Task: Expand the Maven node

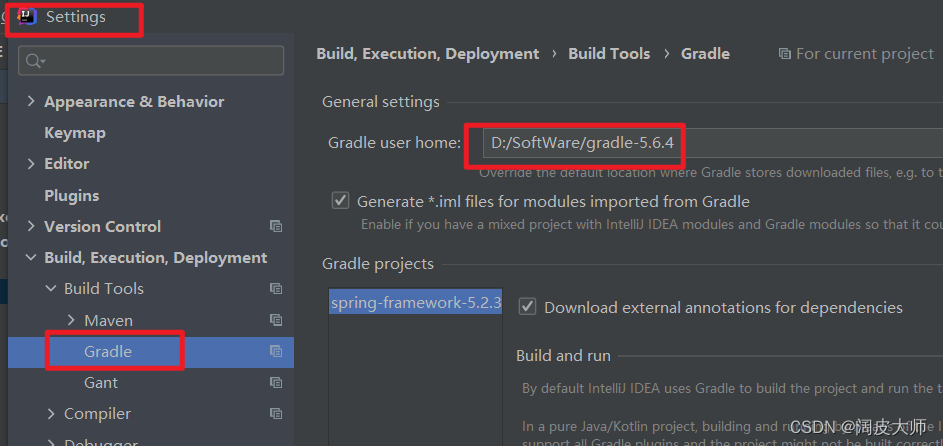Action: coord(72,320)
